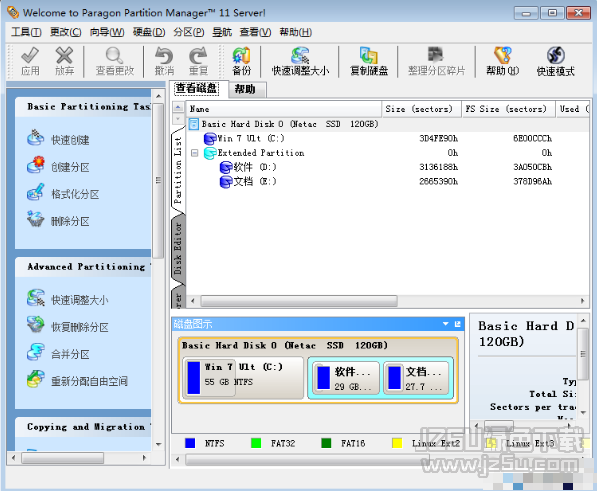Choose 删除分区 (Delete partition) task

tap(58, 220)
